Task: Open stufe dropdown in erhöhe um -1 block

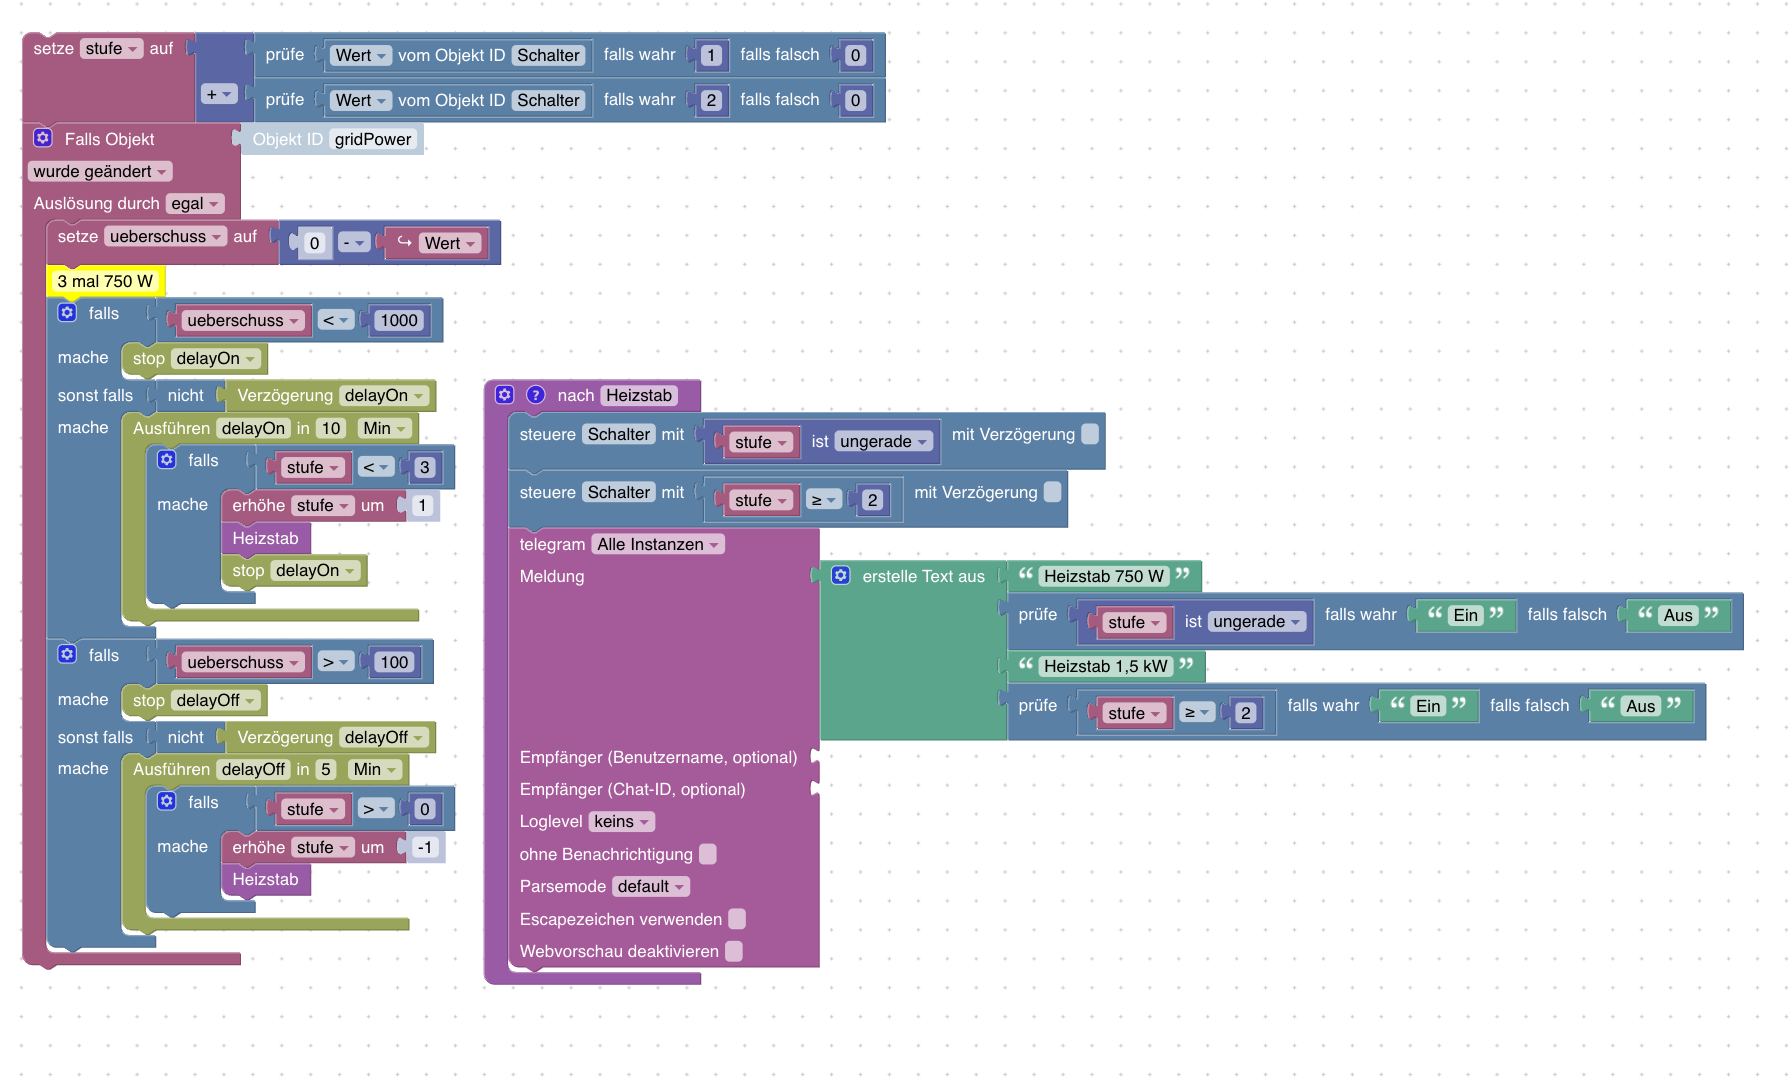Action: tap(322, 847)
